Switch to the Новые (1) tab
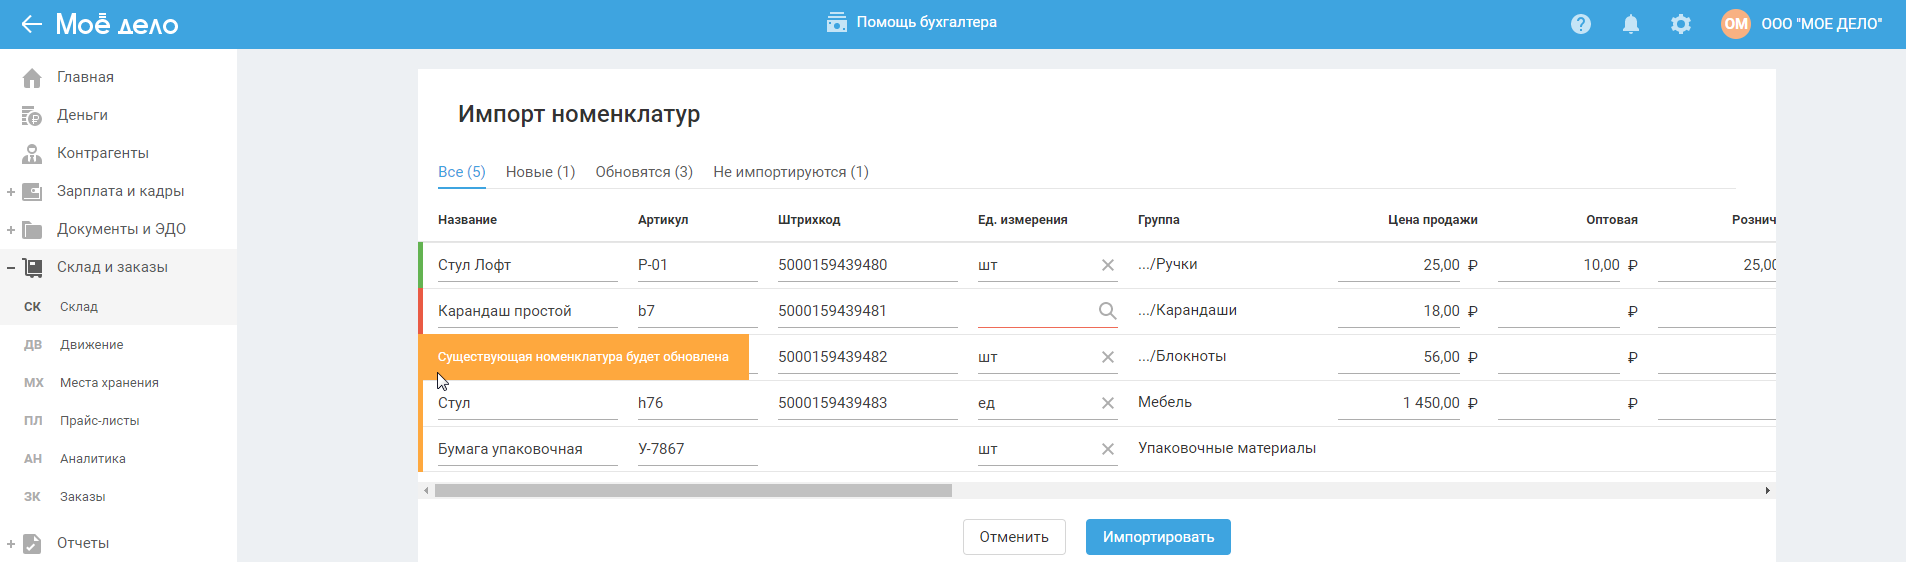The width and height of the screenshot is (1906, 562). 540,172
